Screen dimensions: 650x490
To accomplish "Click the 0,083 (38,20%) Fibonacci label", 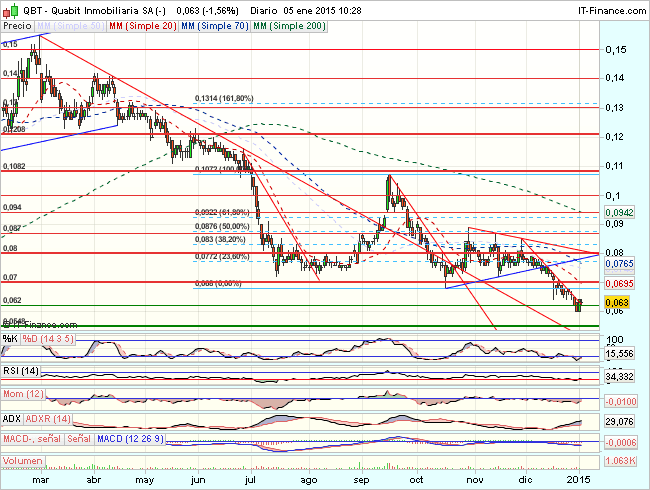I will 220,239.
